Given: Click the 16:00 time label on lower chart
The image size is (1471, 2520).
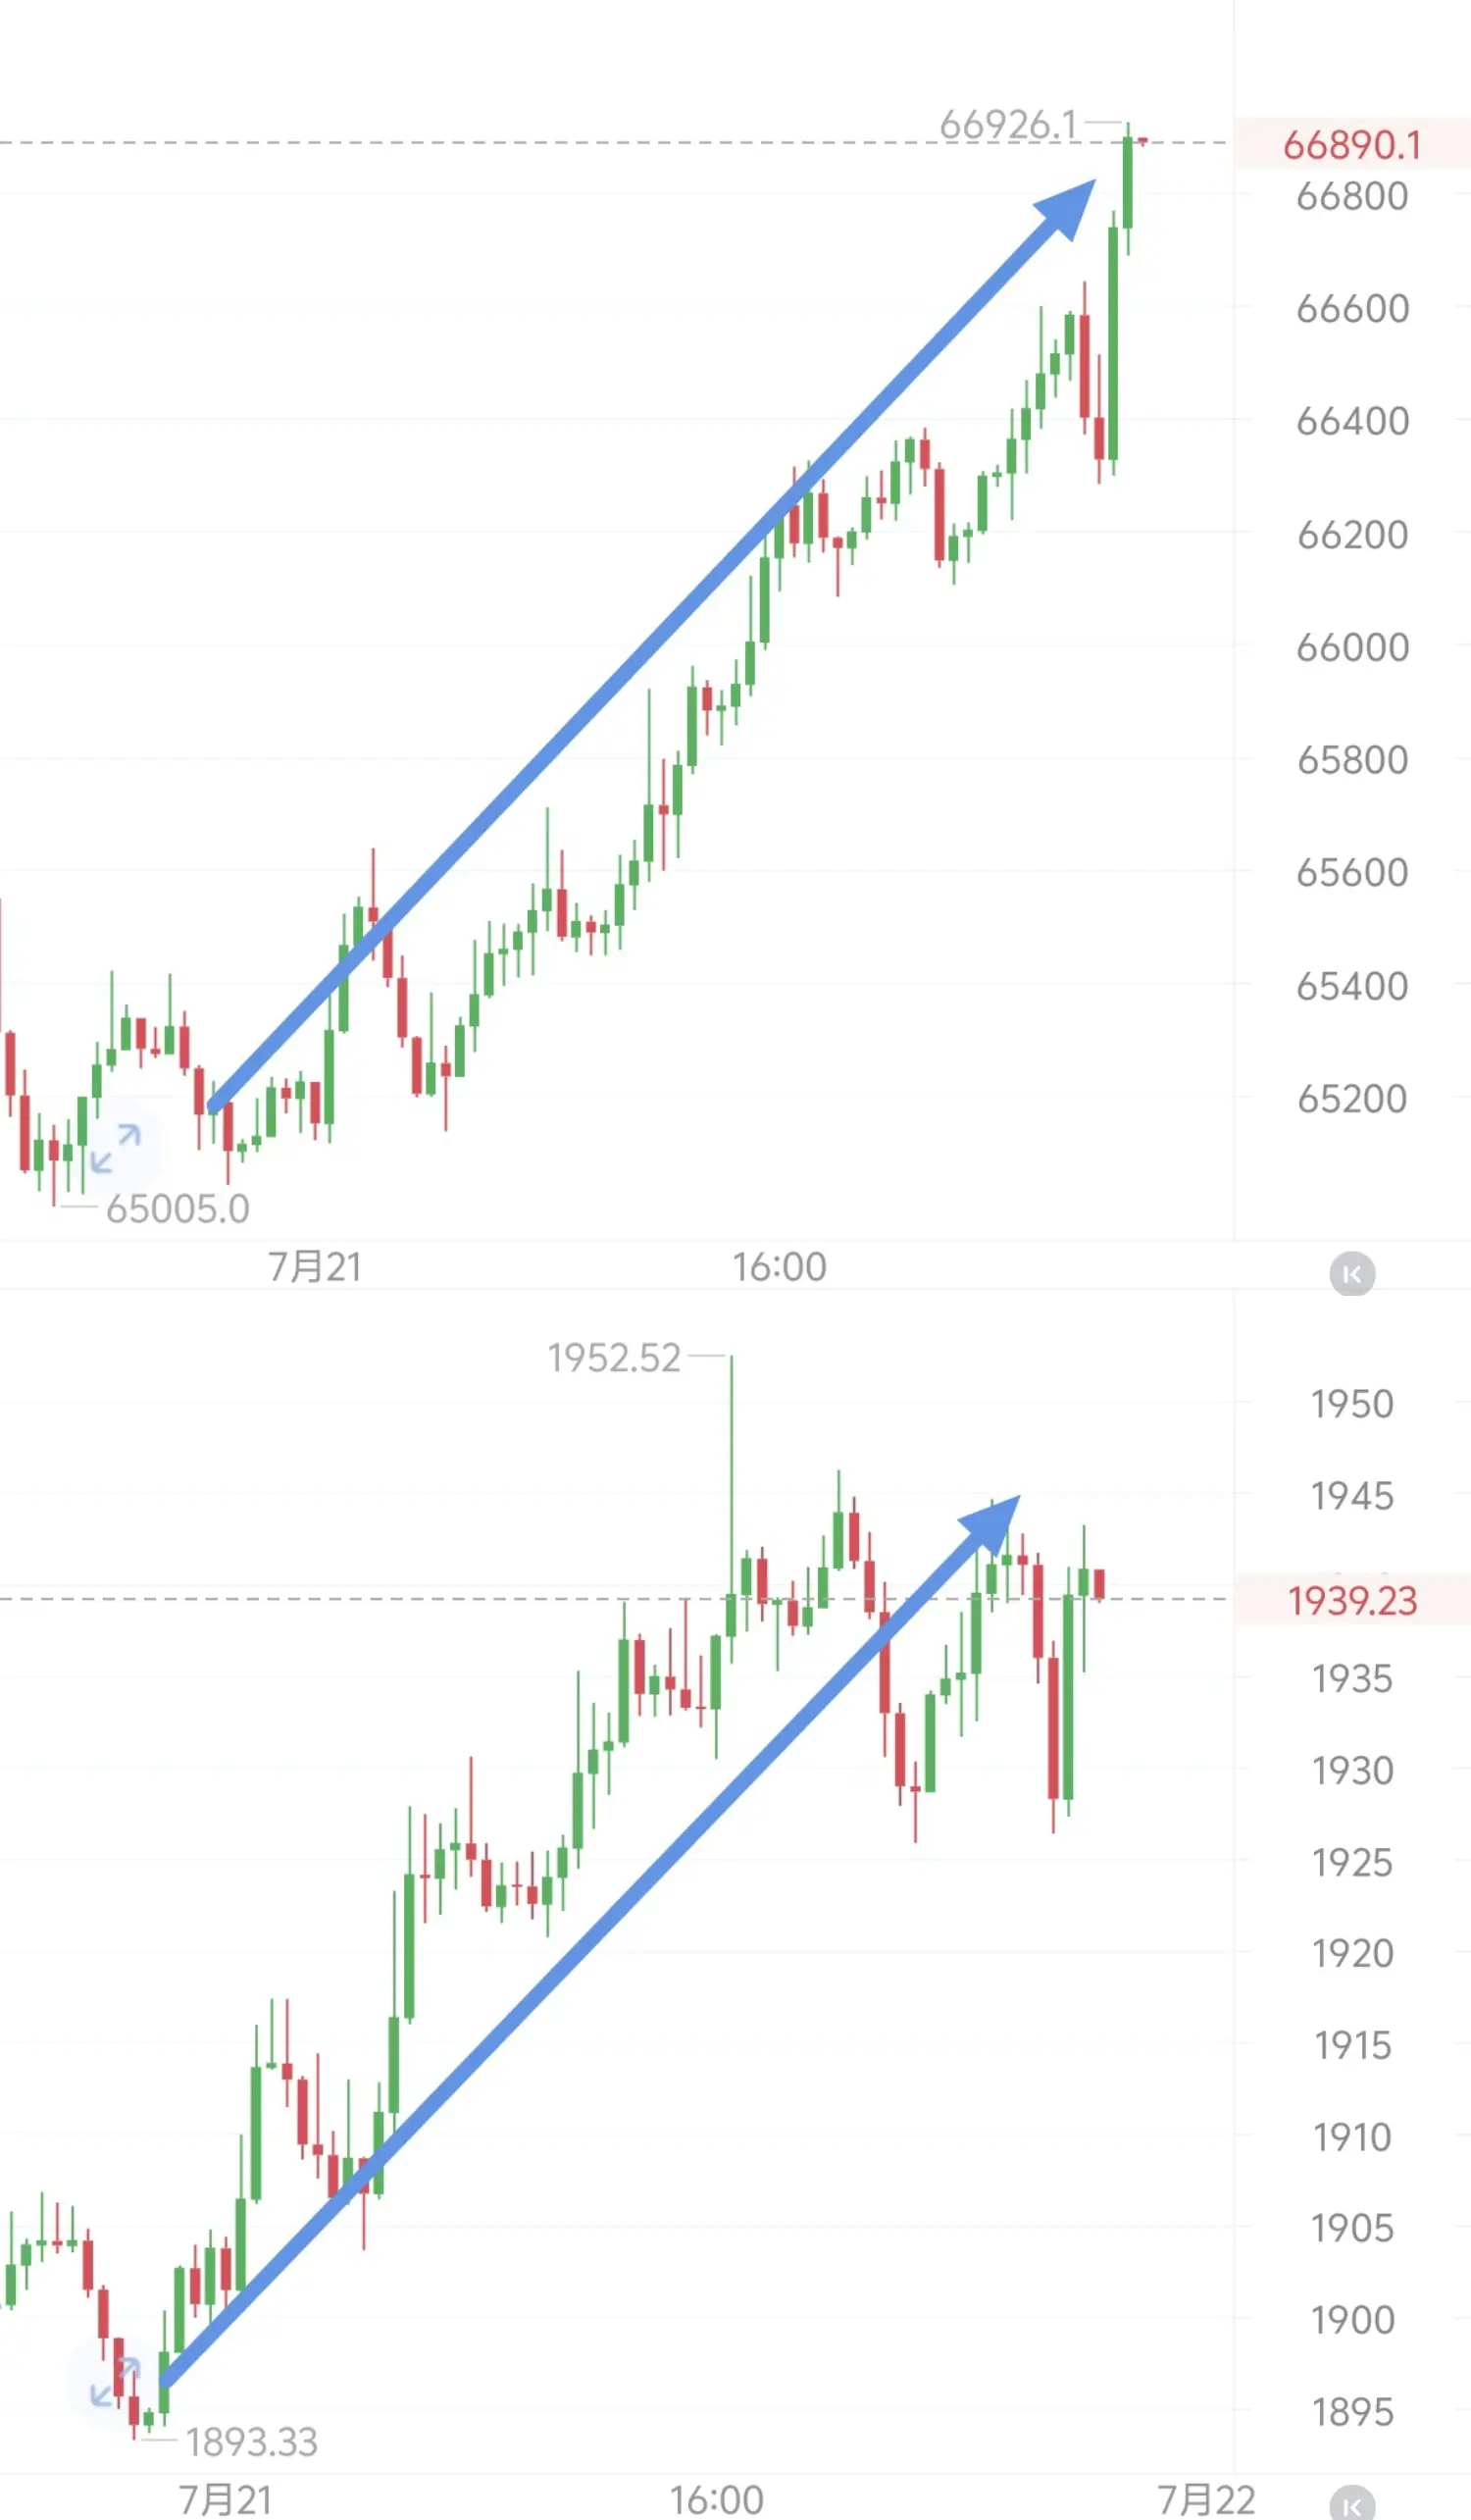Looking at the screenshot, I should [716, 2500].
